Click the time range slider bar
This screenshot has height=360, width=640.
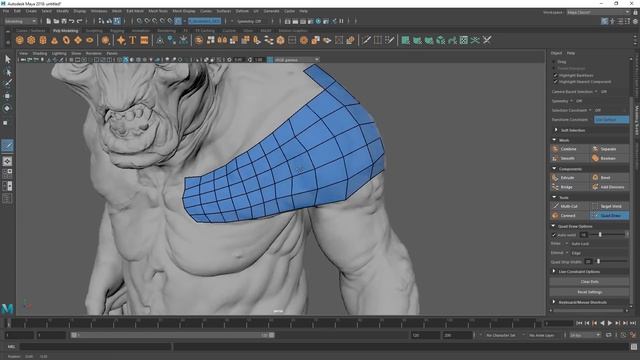point(173,335)
